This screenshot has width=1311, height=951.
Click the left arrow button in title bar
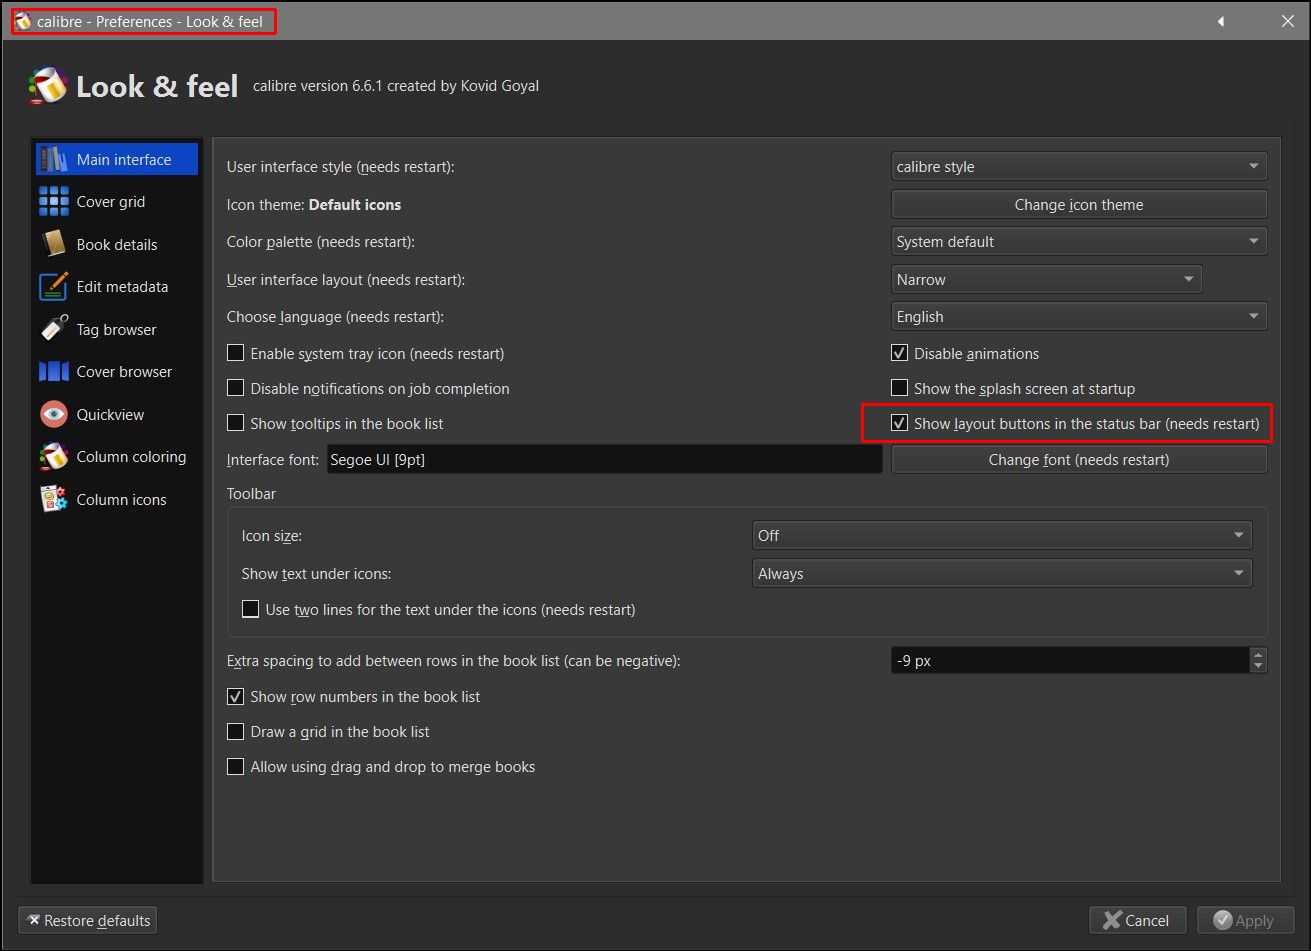coord(1221,21)
